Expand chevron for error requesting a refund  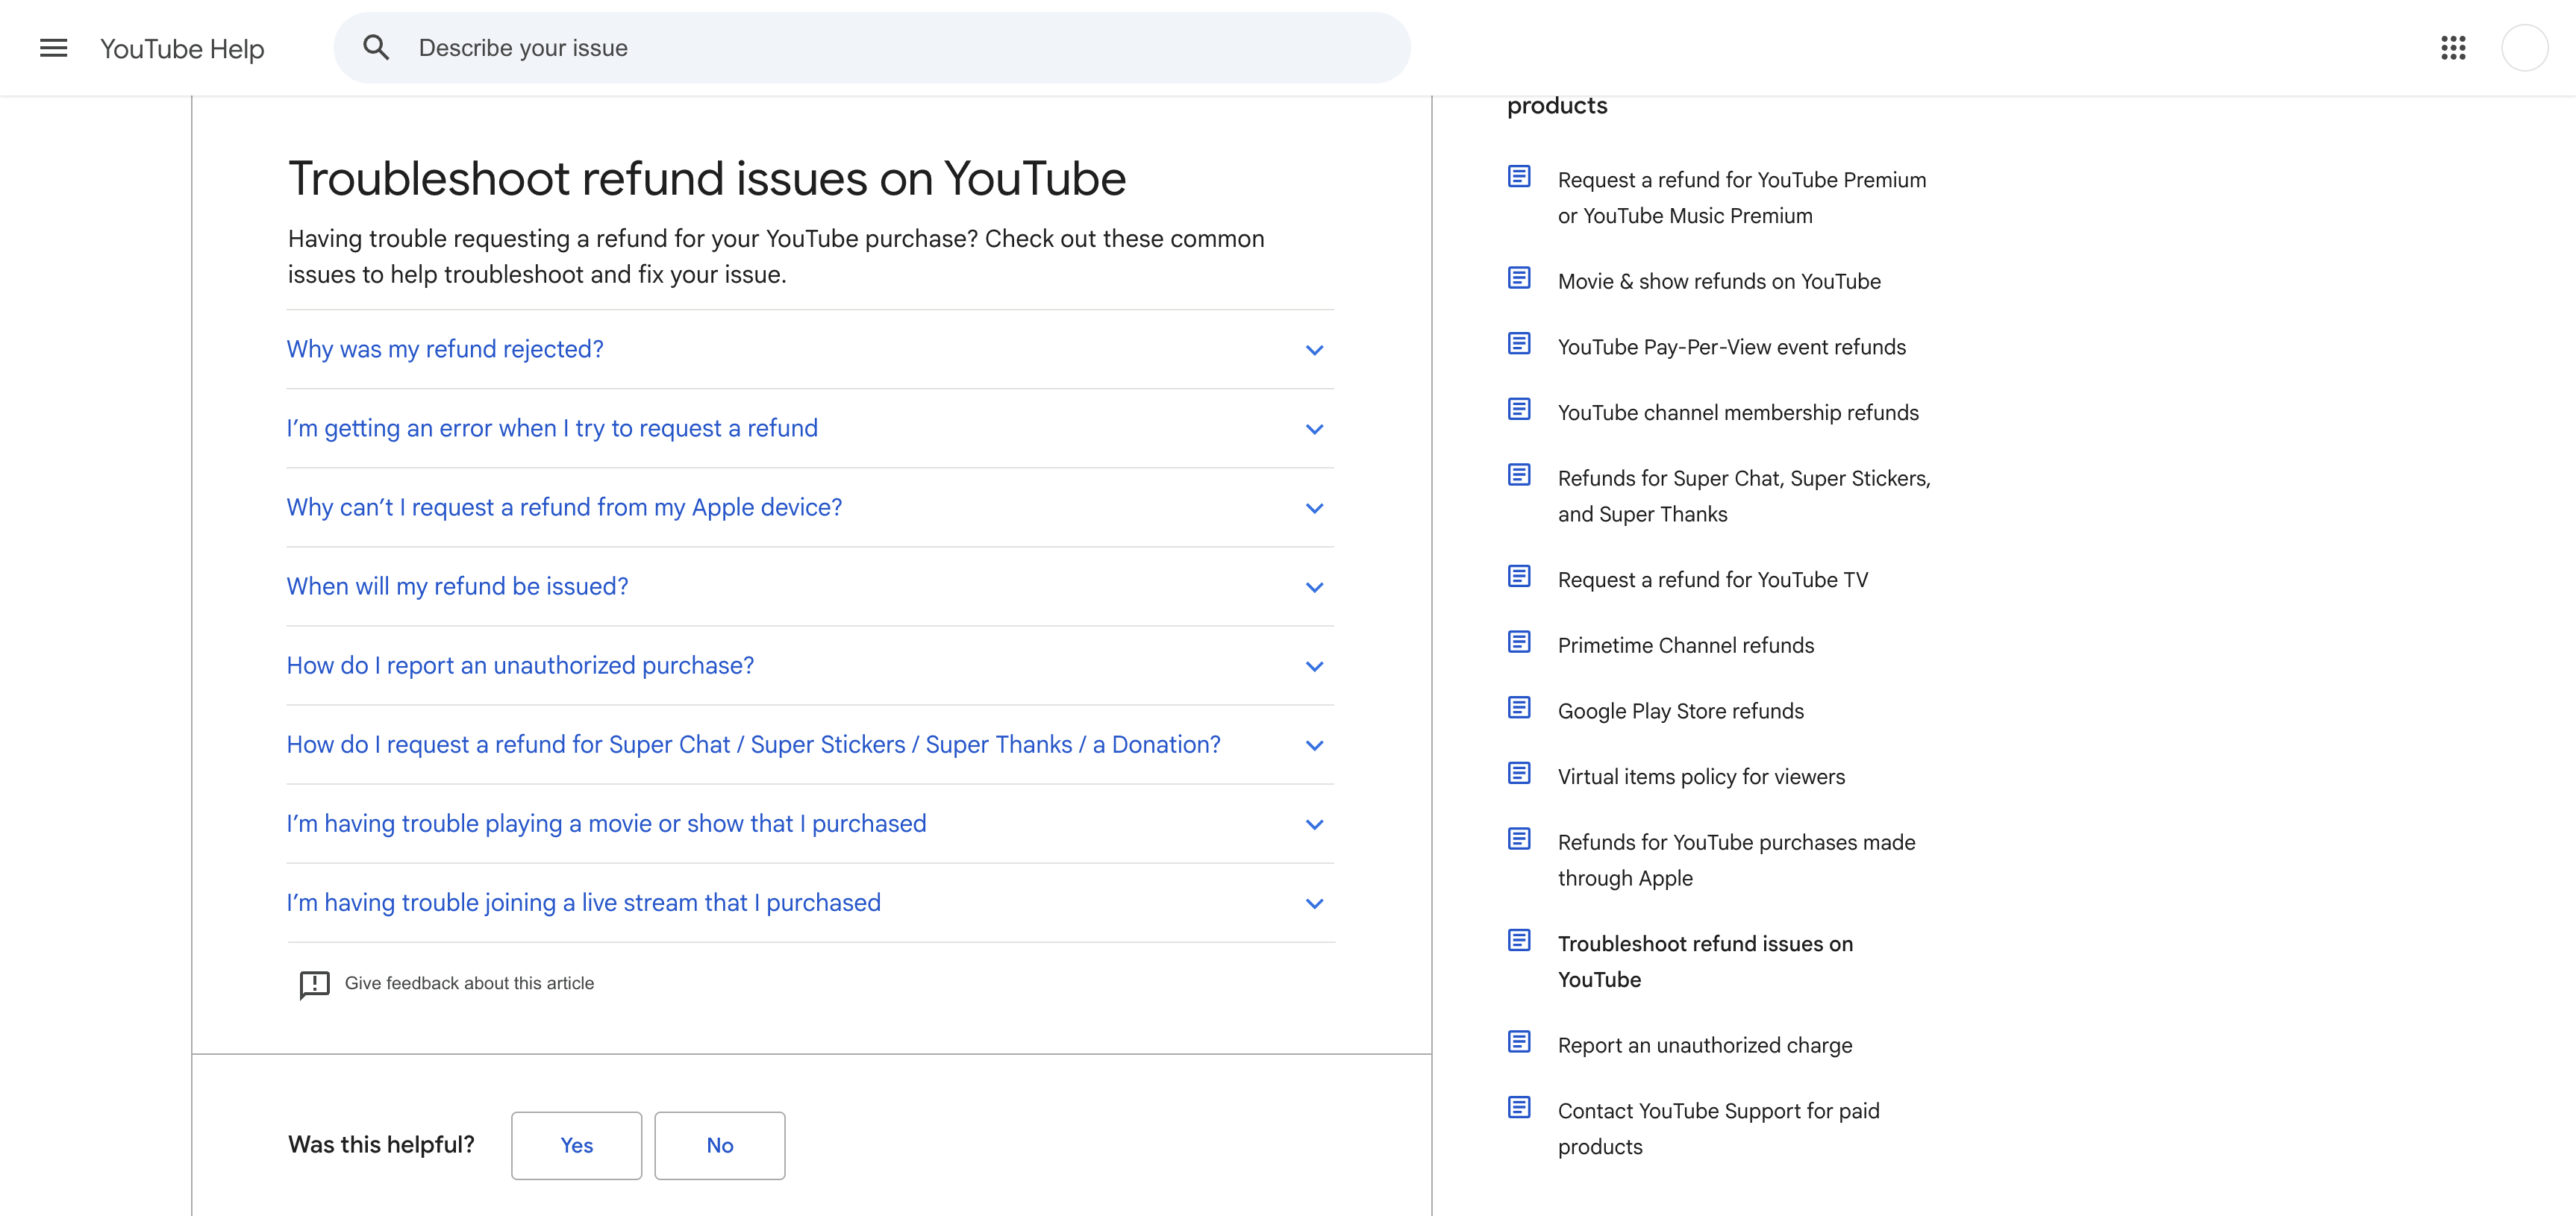[x=1314, y=429]
